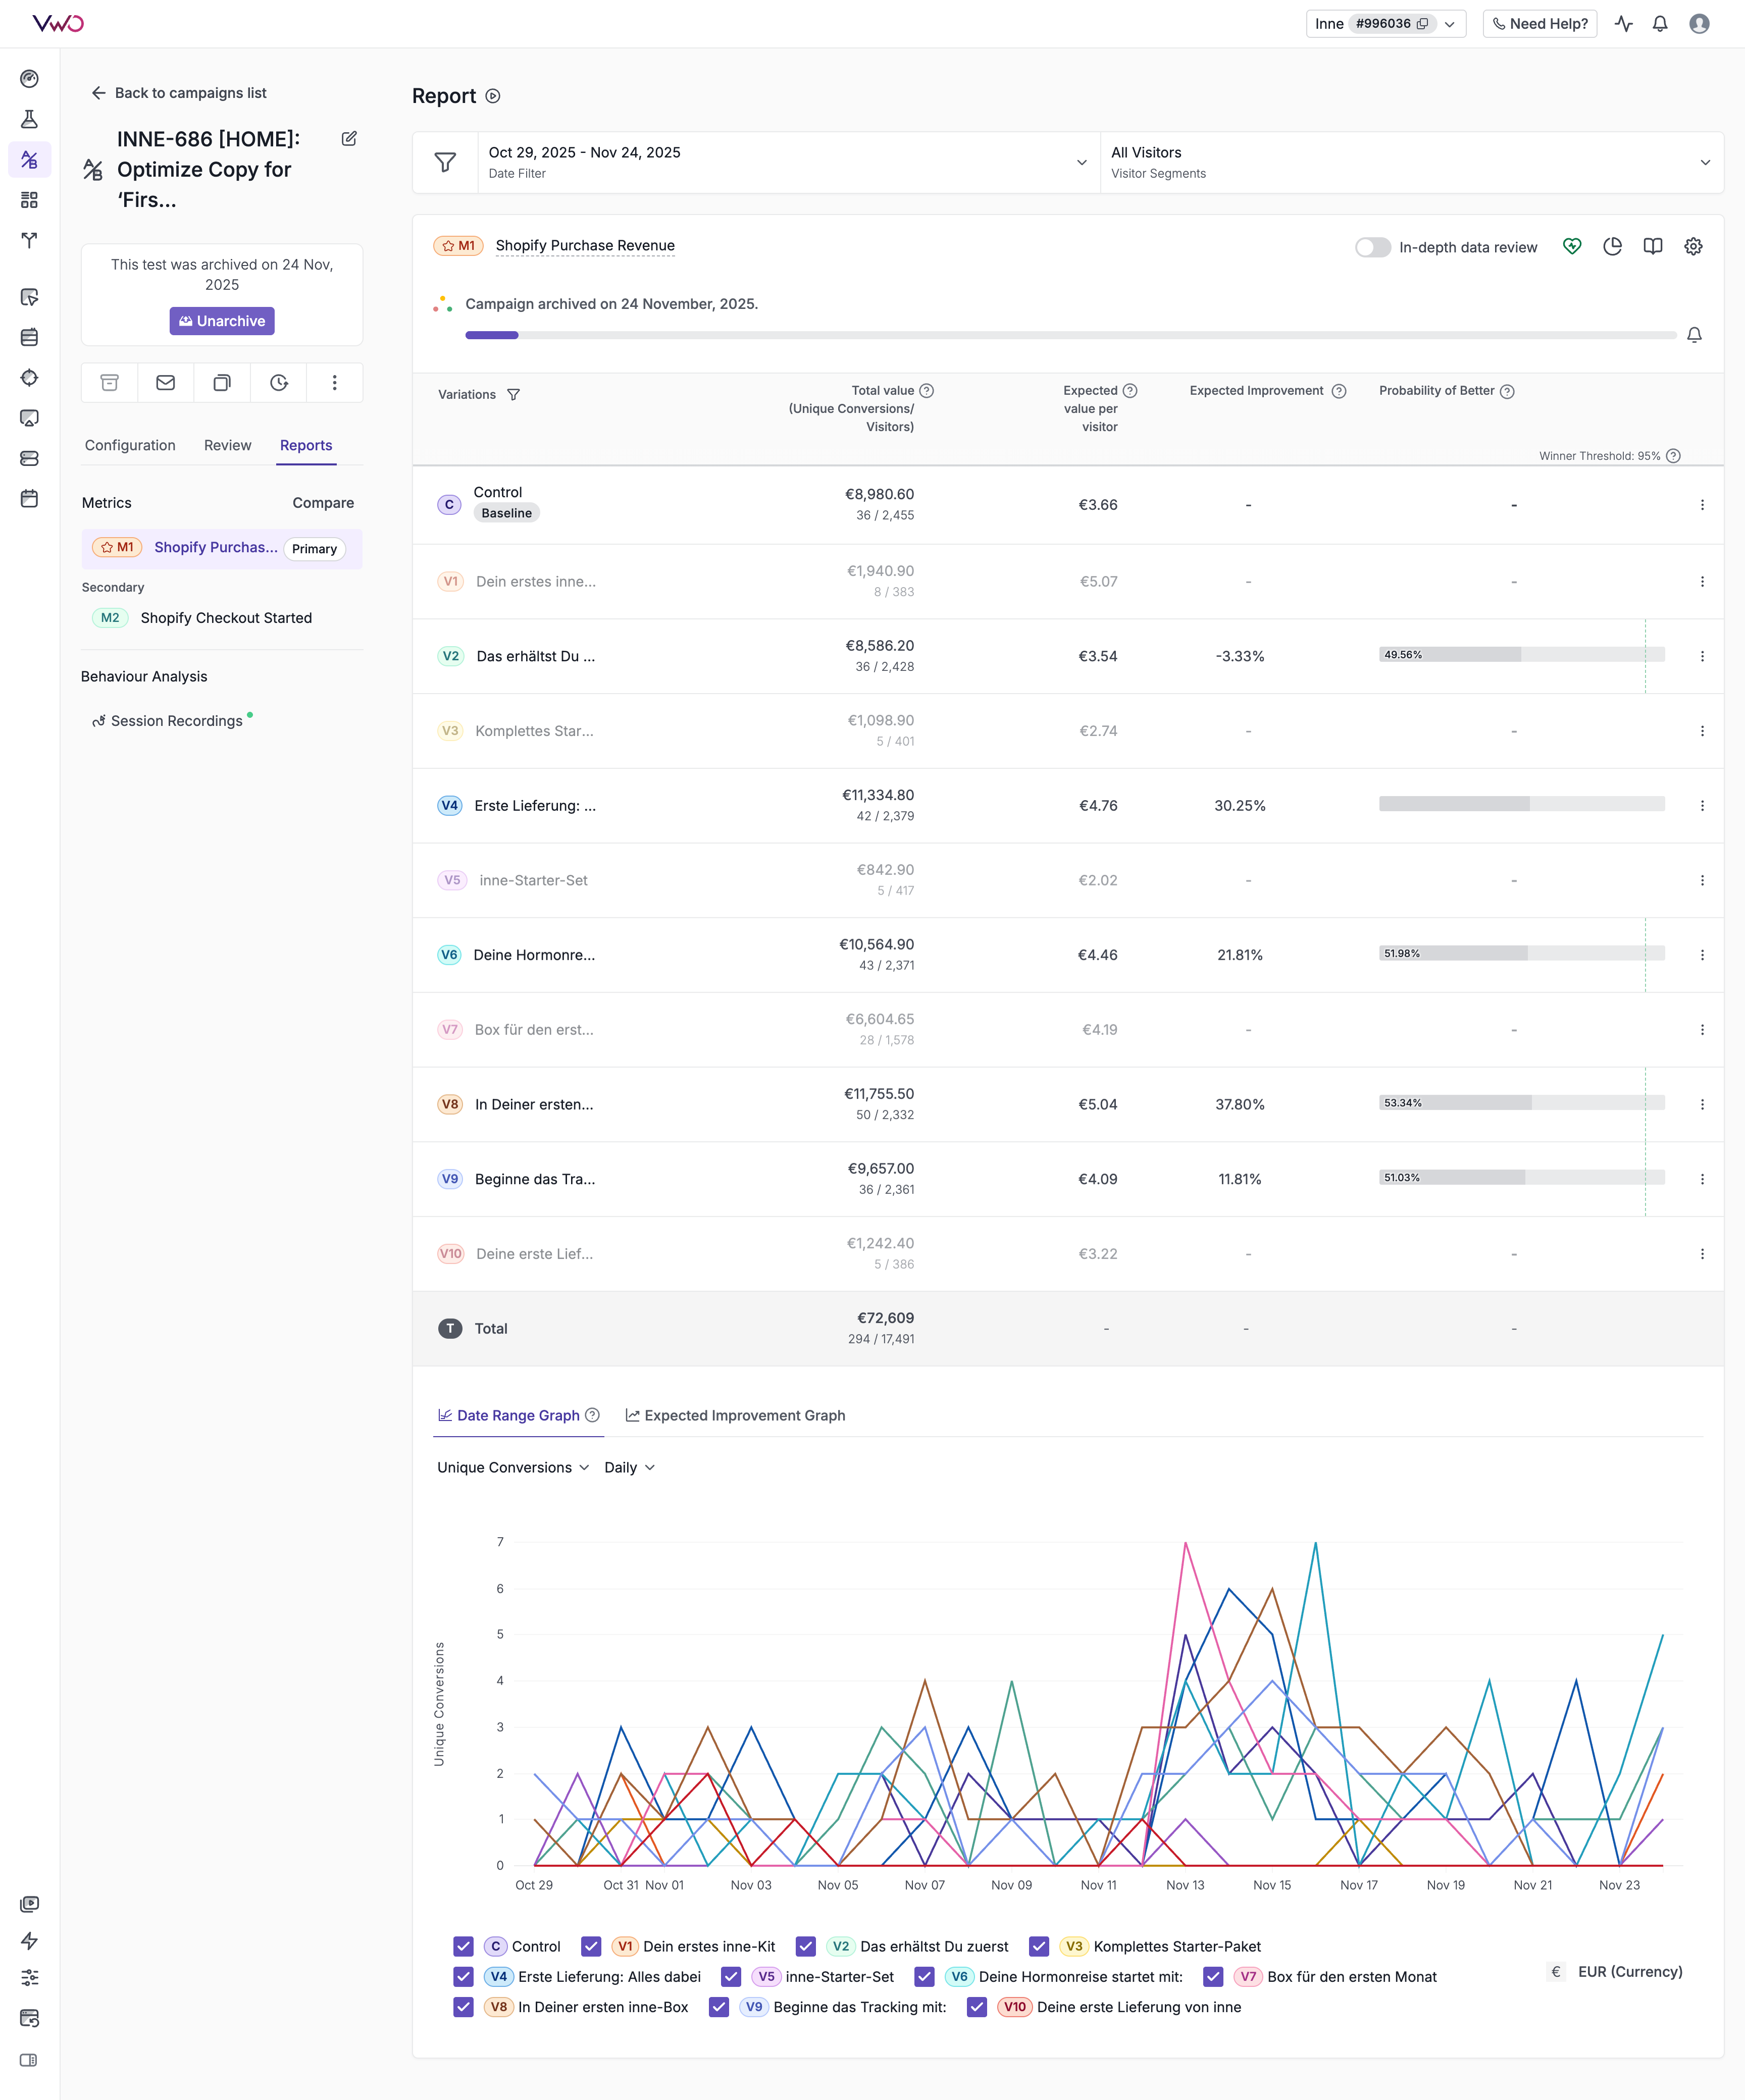Click the variations filter funnel icon
Screen dimensions: 1745x2100
click(x=513, y=395)
